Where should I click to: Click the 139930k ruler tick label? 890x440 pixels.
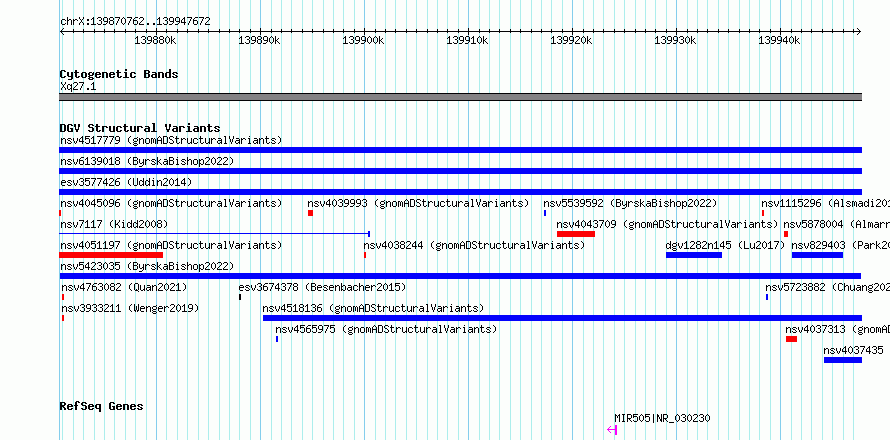pyautogui.click(x=676, y=41)
